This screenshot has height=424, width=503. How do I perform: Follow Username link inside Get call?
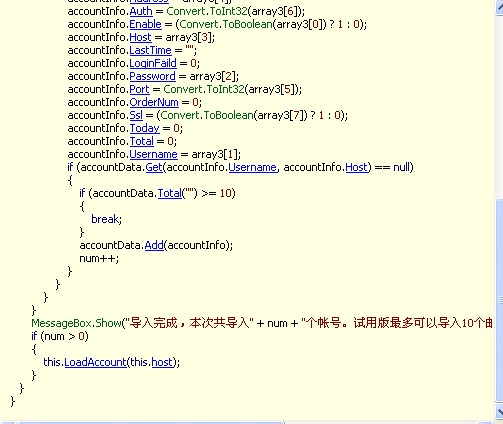pyautogui.click(x=252, y=167)
